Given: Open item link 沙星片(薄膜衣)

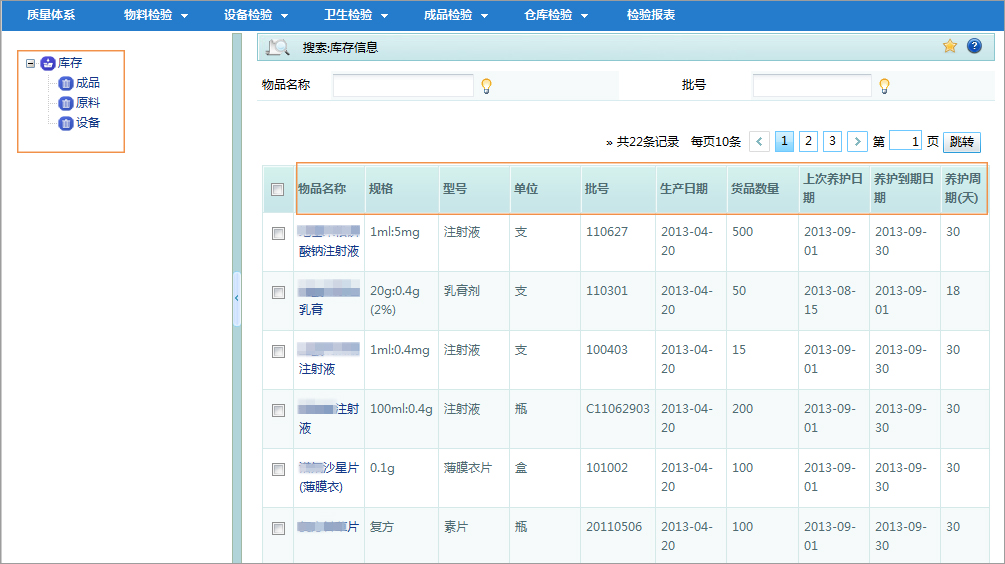Looking at the screenshot, I should pyautogui.click(x=329, y=477).
